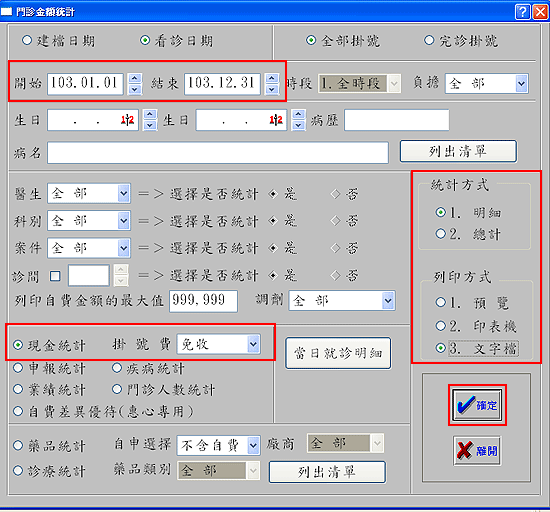Click into the 病歷 input field
Viewport: 550px width, 512px height.
pyautogui.click(x=397, y=120)
